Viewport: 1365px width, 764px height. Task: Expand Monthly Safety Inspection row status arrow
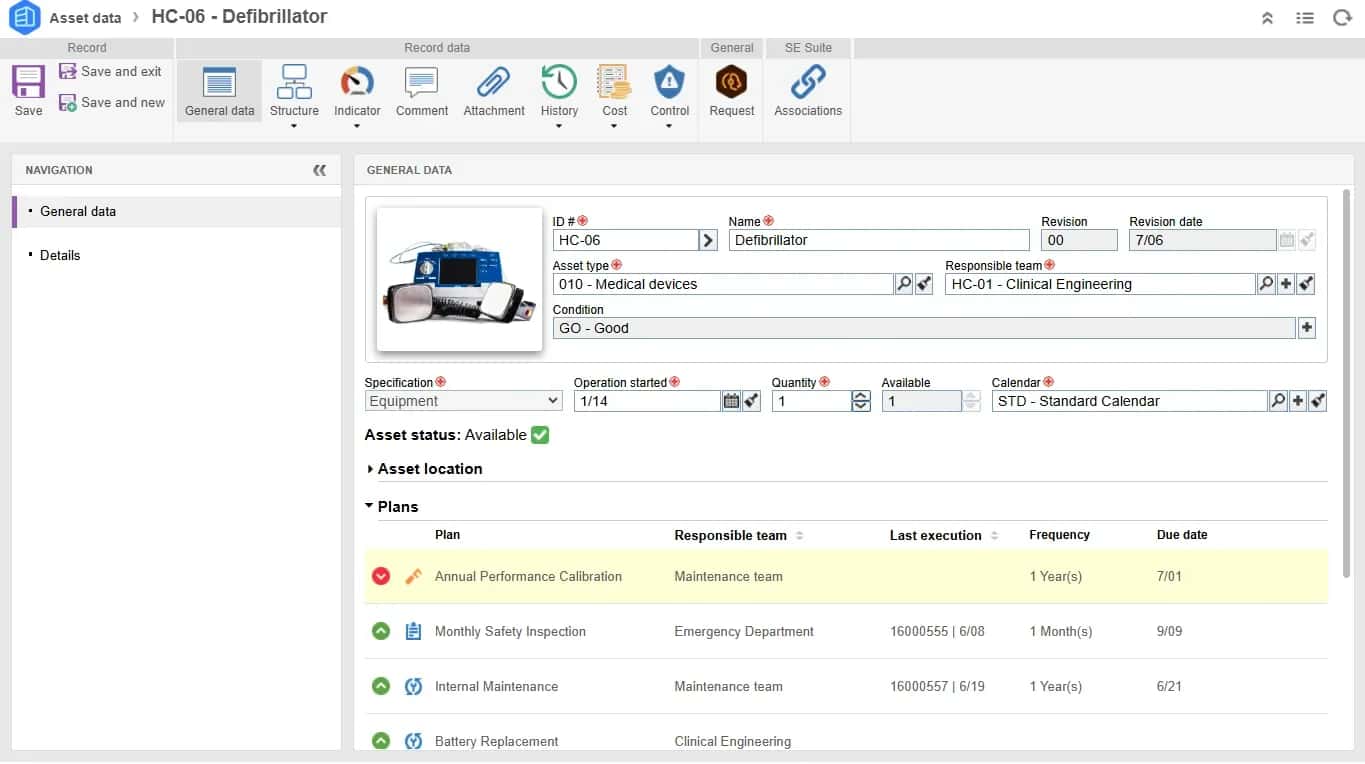click(x=381, y=631)
